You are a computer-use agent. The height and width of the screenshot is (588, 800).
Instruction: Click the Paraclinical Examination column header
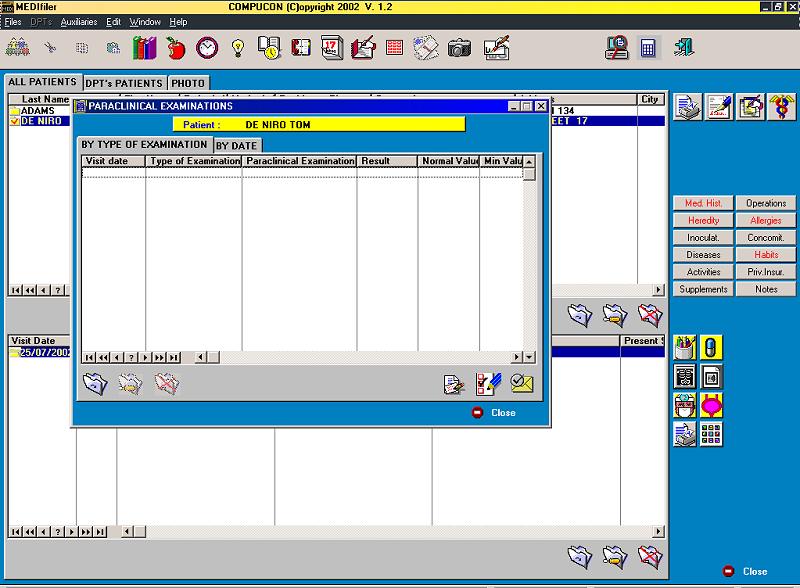coord(299,161)
